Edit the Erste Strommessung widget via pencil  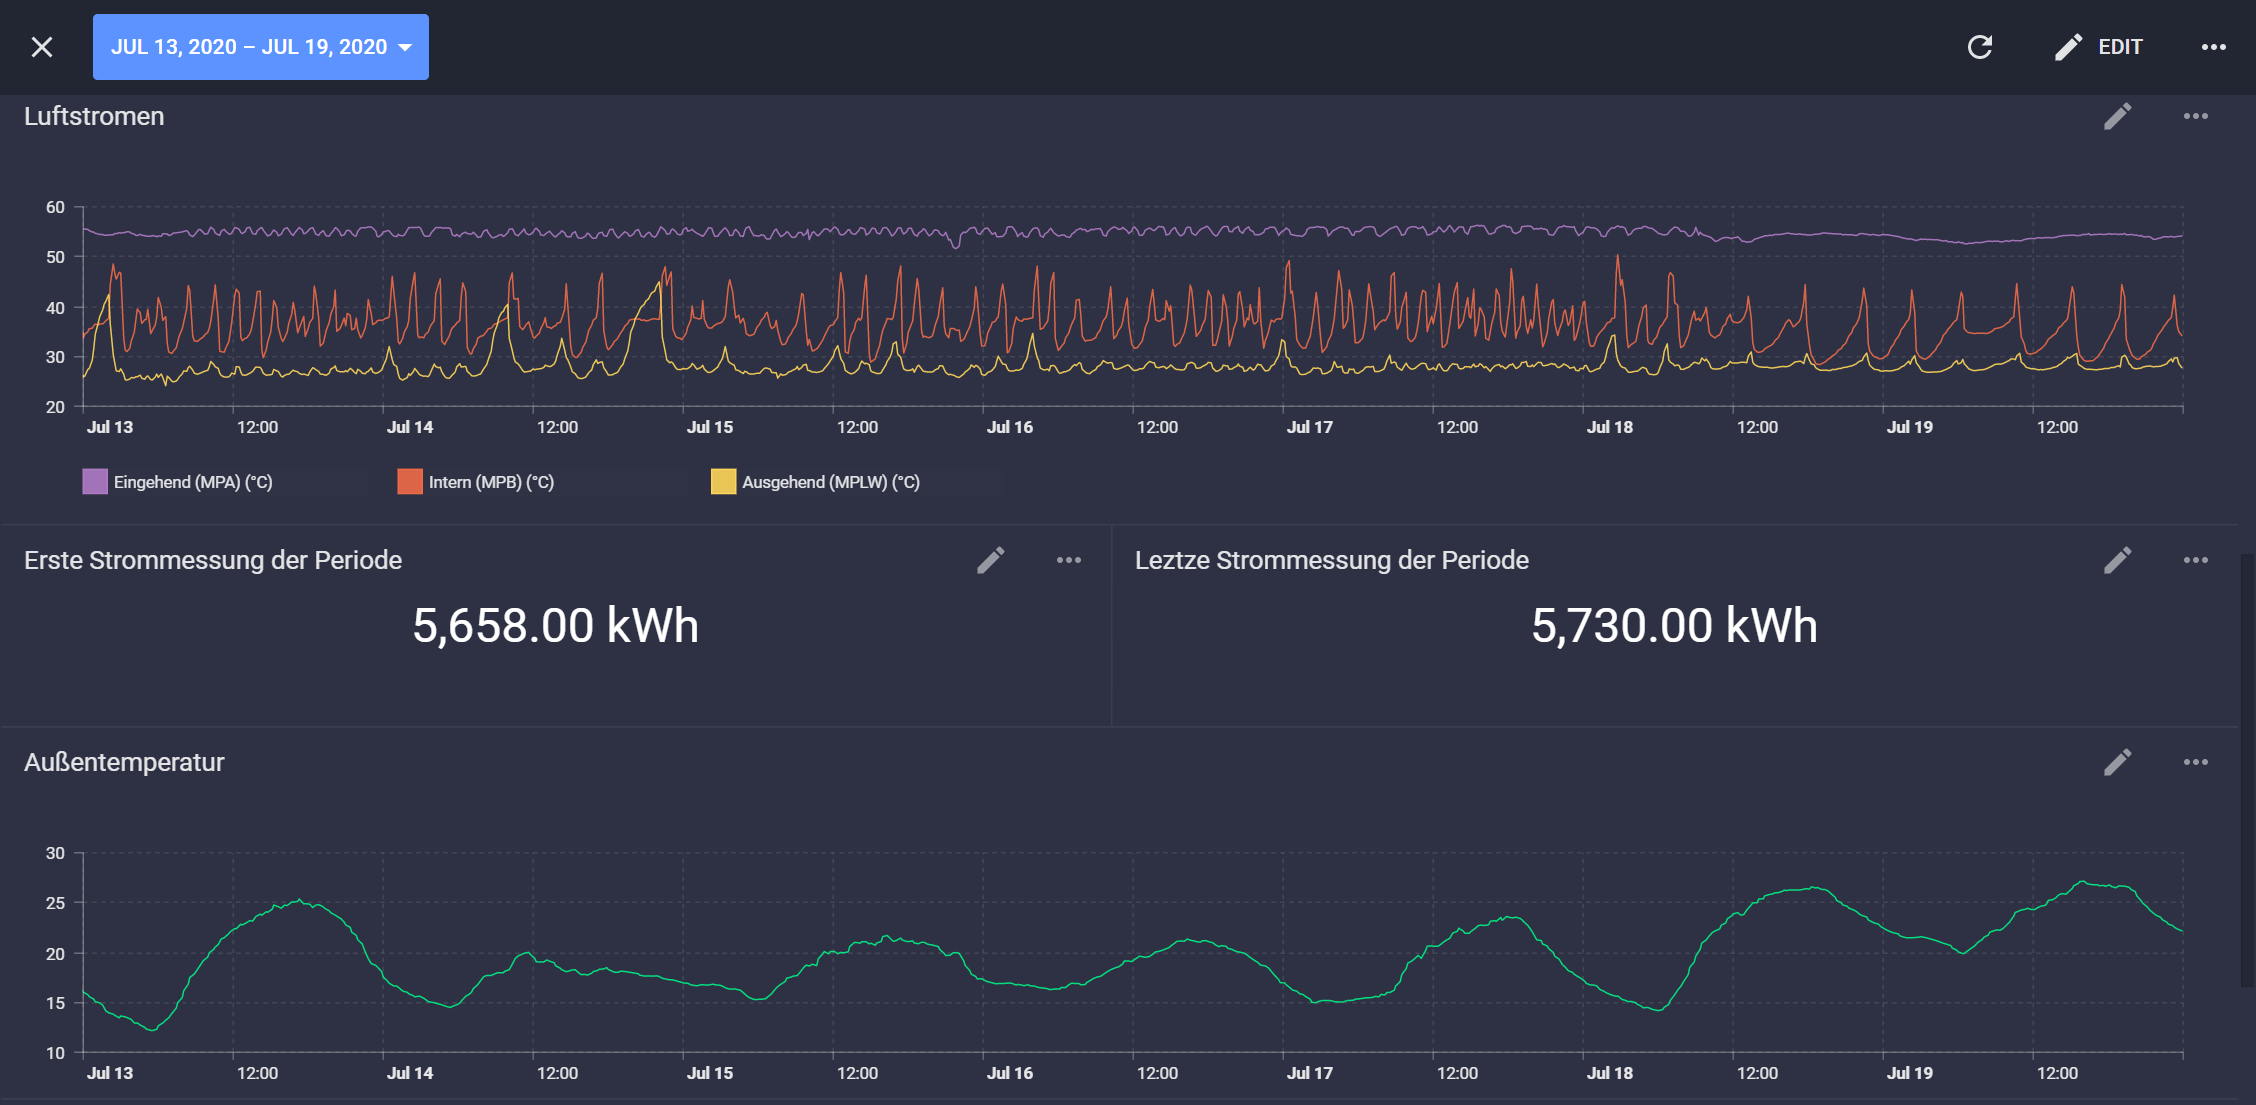point(990,560)
